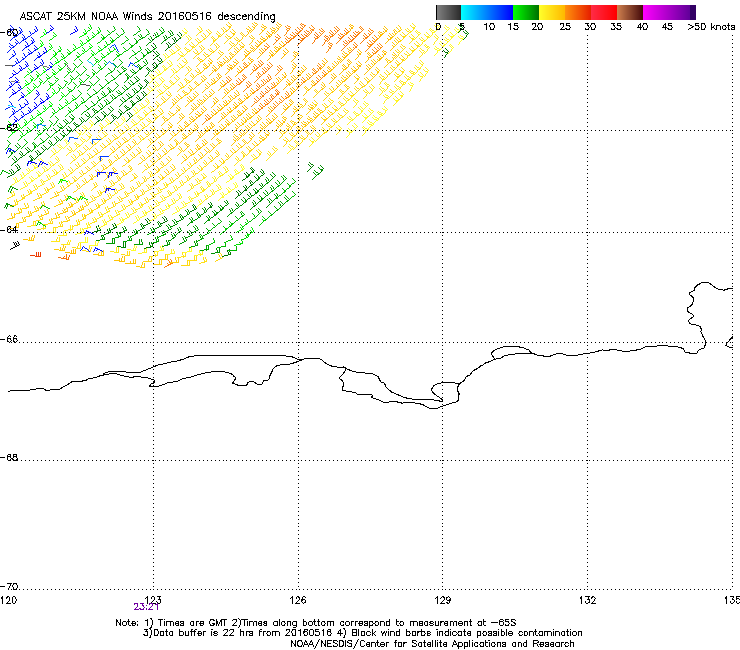Click the longitude label '126'
The image size is (740, 650).
coord(298,600)
